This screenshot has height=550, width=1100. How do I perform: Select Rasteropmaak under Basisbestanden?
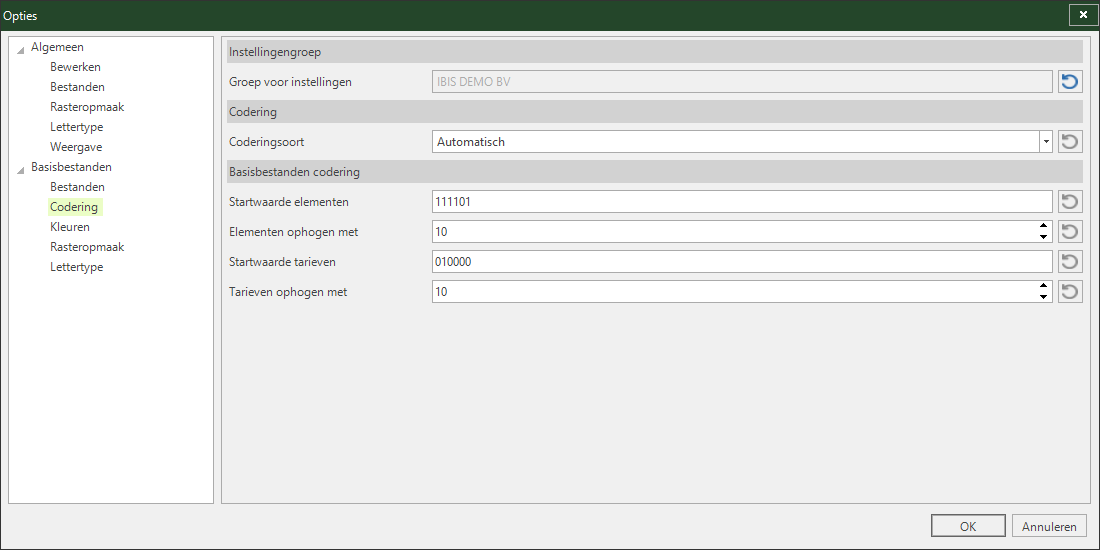click(87, 247)
